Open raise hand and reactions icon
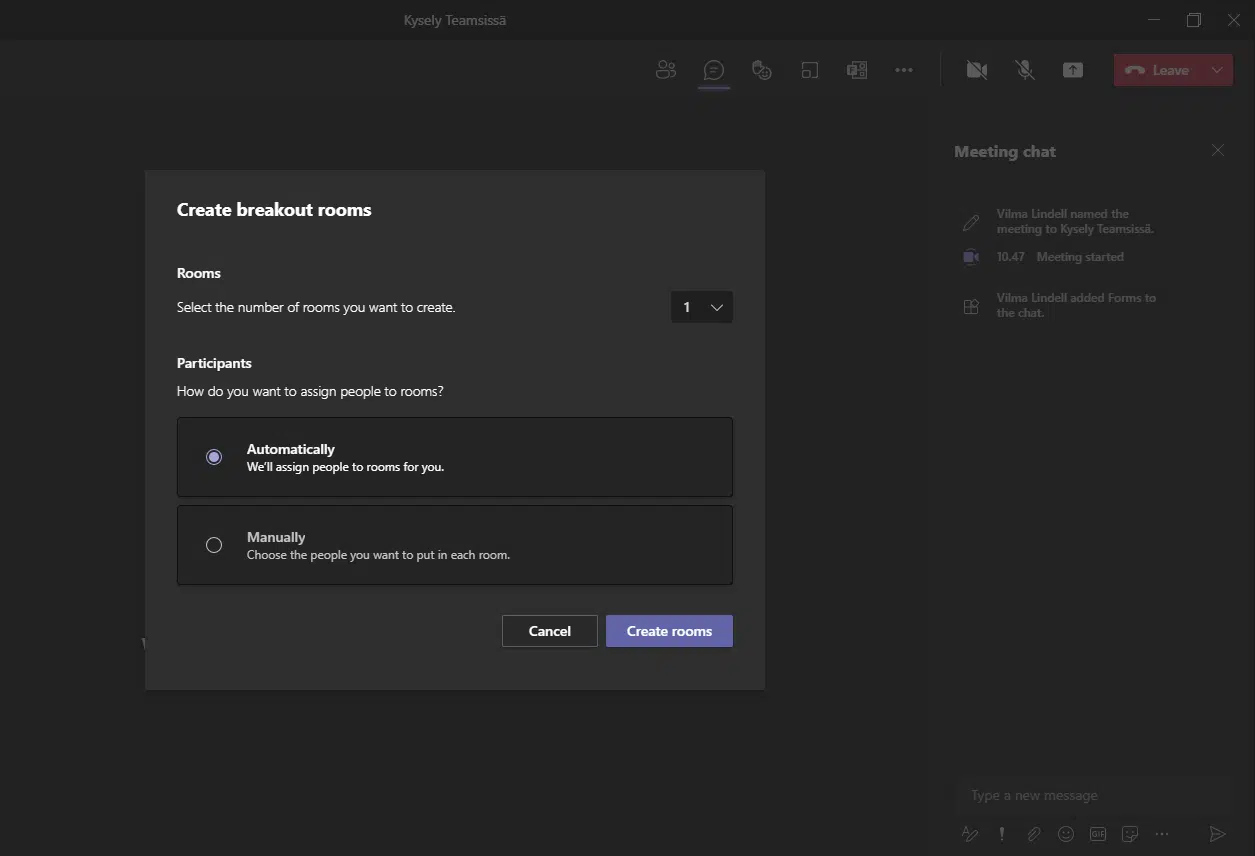 (x=762, y=70)
